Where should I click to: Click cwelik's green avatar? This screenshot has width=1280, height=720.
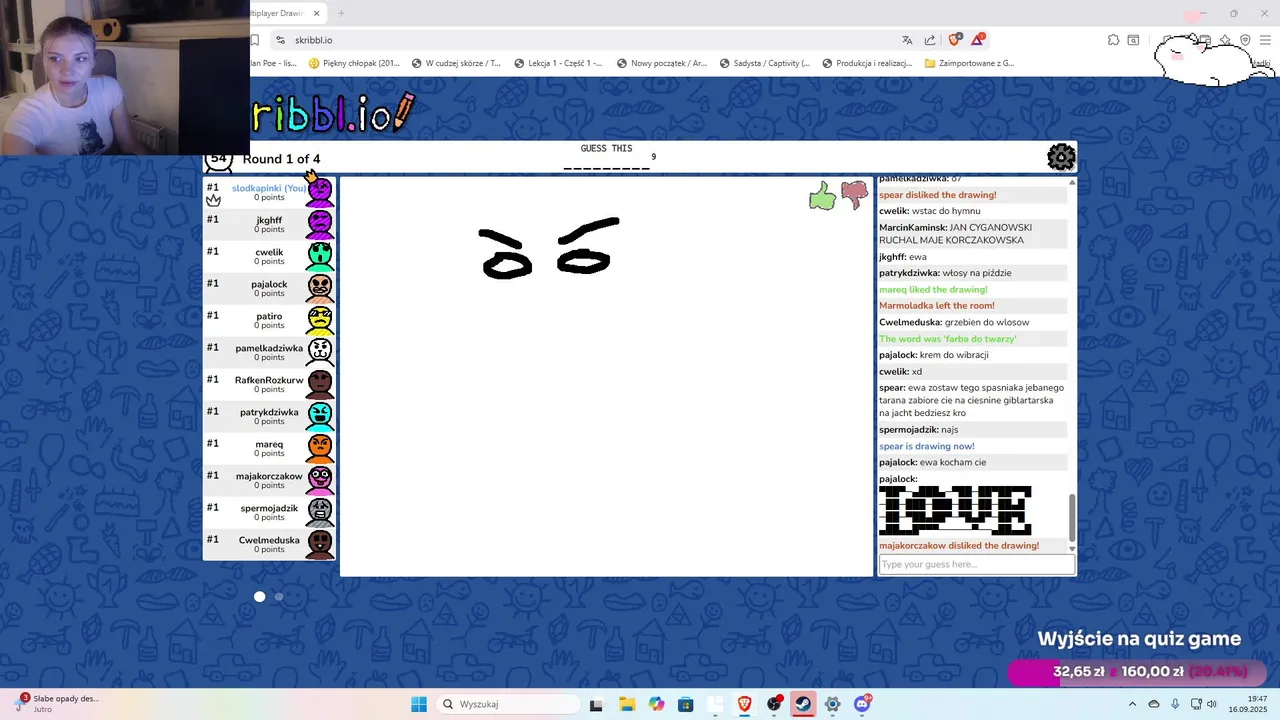pyautogui.click(x=320, y=256)
